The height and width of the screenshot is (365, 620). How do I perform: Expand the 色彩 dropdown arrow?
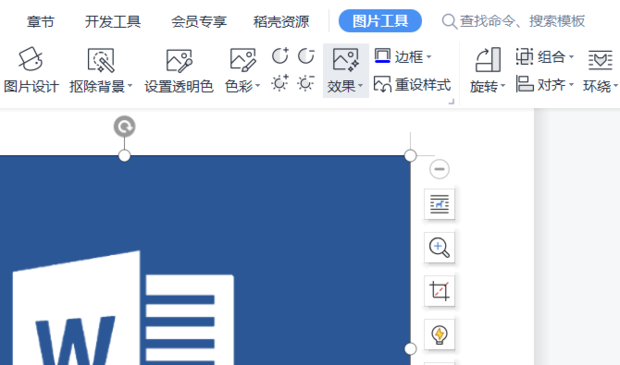(258, 86)
